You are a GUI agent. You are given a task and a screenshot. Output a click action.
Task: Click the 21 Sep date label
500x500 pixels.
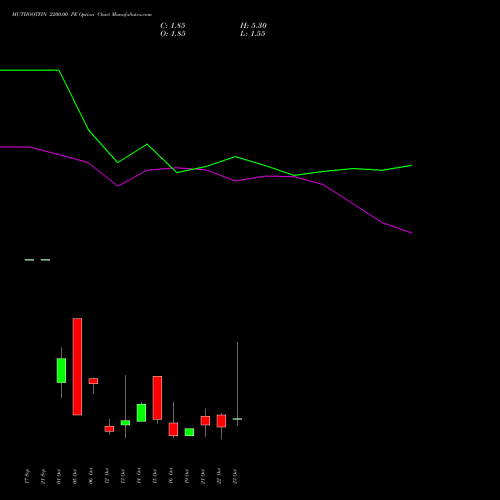[43, 476]
